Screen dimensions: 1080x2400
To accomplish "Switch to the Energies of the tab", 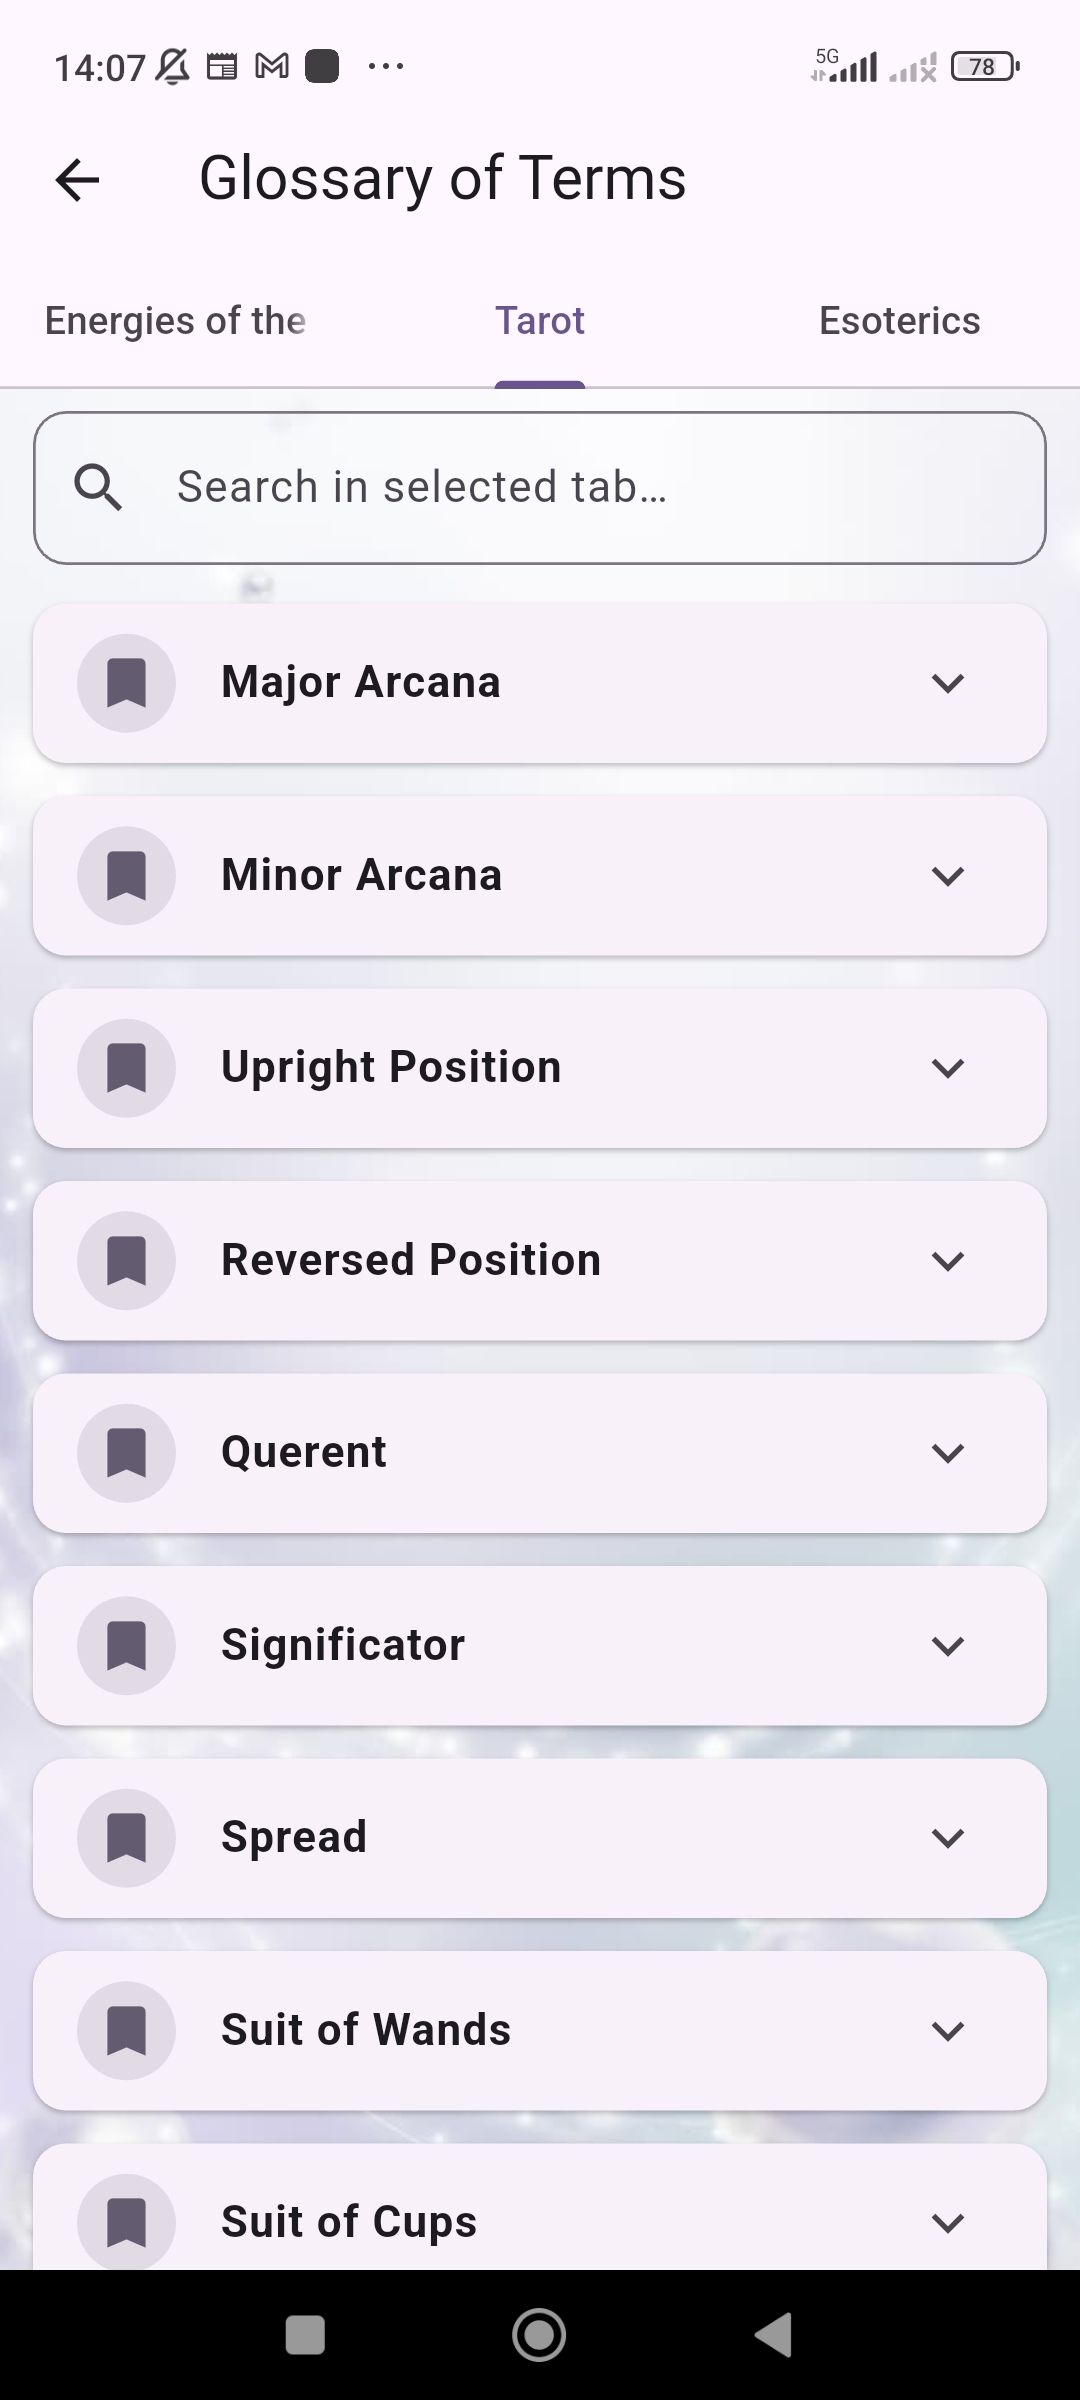I will pyautogui.click(x=176, y=321).
